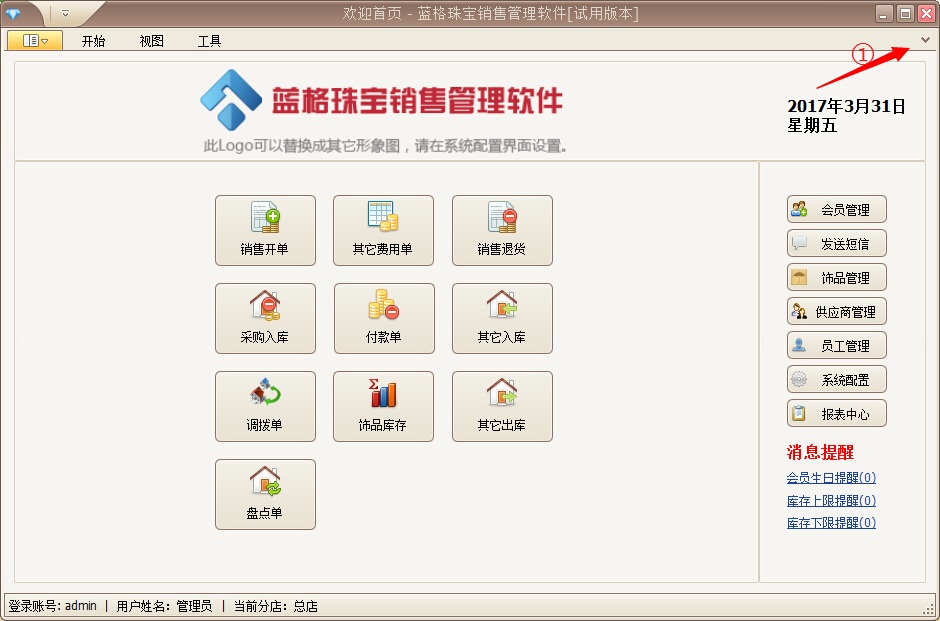Open the 调拨单 transfer order
This screenshot has height=621, width=940.
(265, 406)
